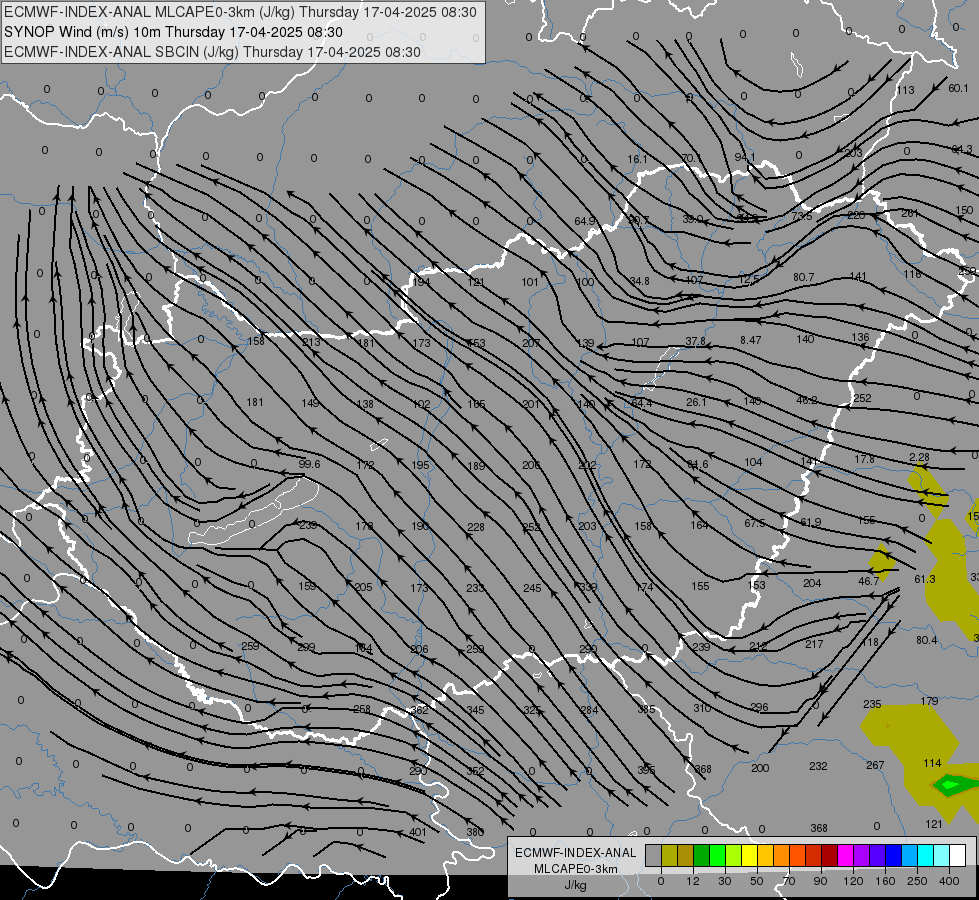Image resolution: width=979 pixels, height=900 pixels.
Task: Click the map value '16.1'
Action: click(637, 159)
